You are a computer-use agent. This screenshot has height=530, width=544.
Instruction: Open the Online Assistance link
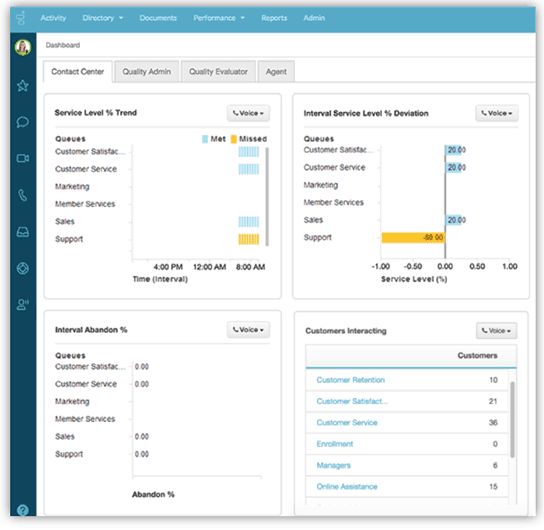(347, 487)
